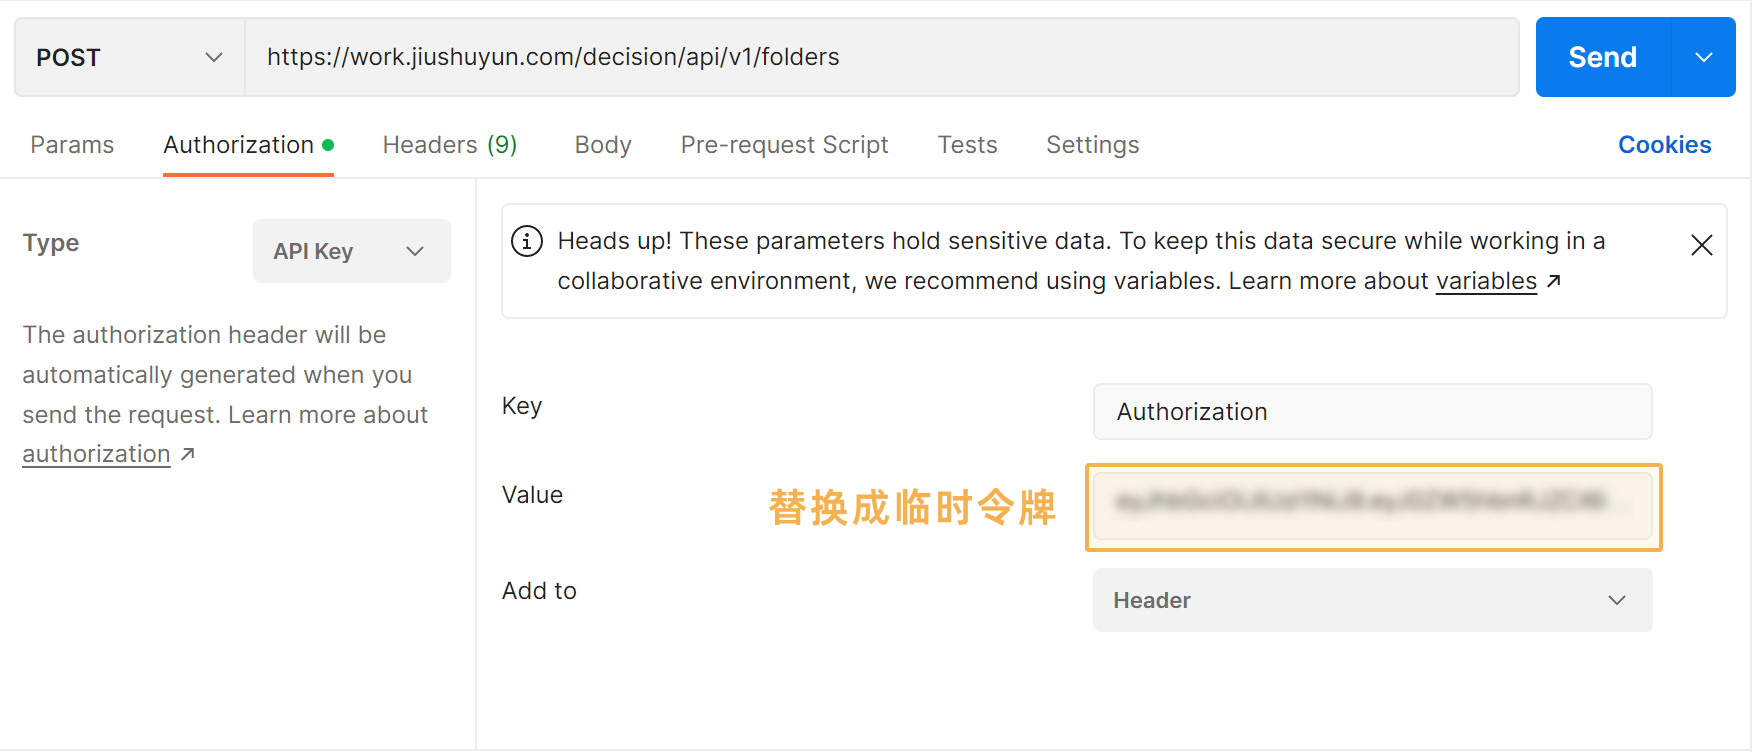Open the Send button dropdown arrow

coord(1703,58)
